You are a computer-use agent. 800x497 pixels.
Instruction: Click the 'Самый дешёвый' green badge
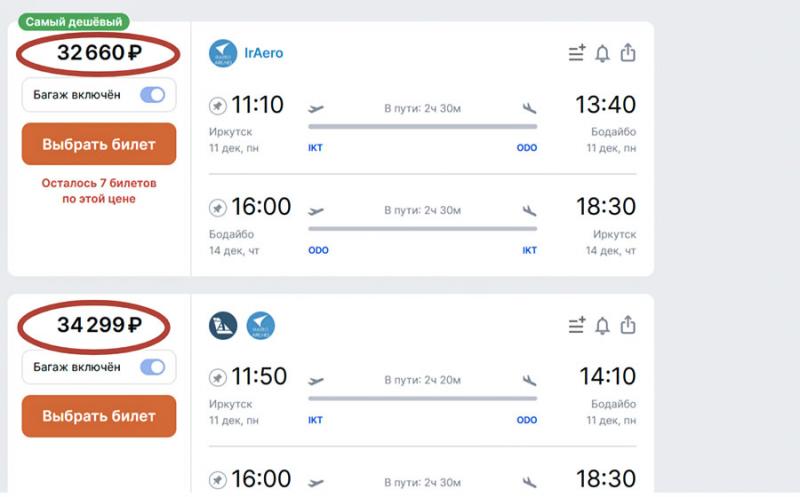(x=76, y=21)
